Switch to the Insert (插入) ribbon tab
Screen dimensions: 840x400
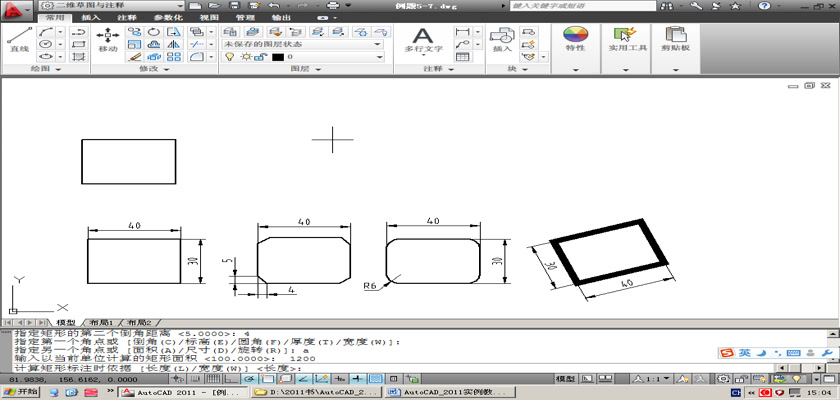91,18
